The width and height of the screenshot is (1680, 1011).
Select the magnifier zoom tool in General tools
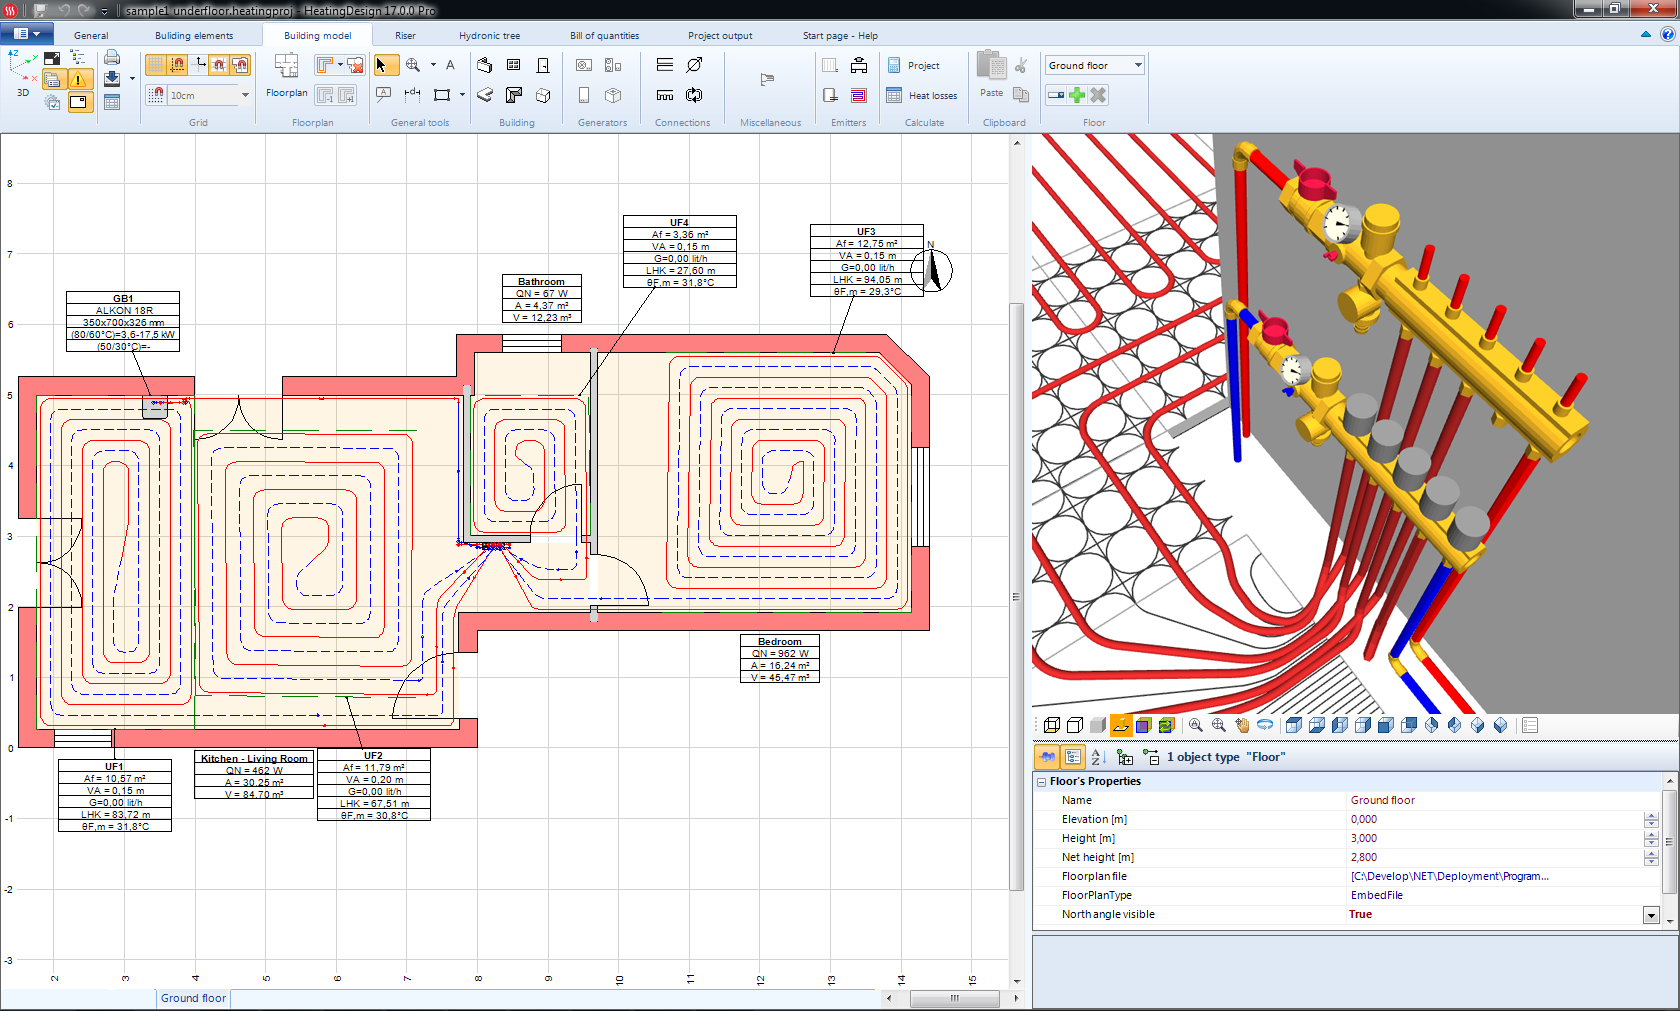pos(411,64)
